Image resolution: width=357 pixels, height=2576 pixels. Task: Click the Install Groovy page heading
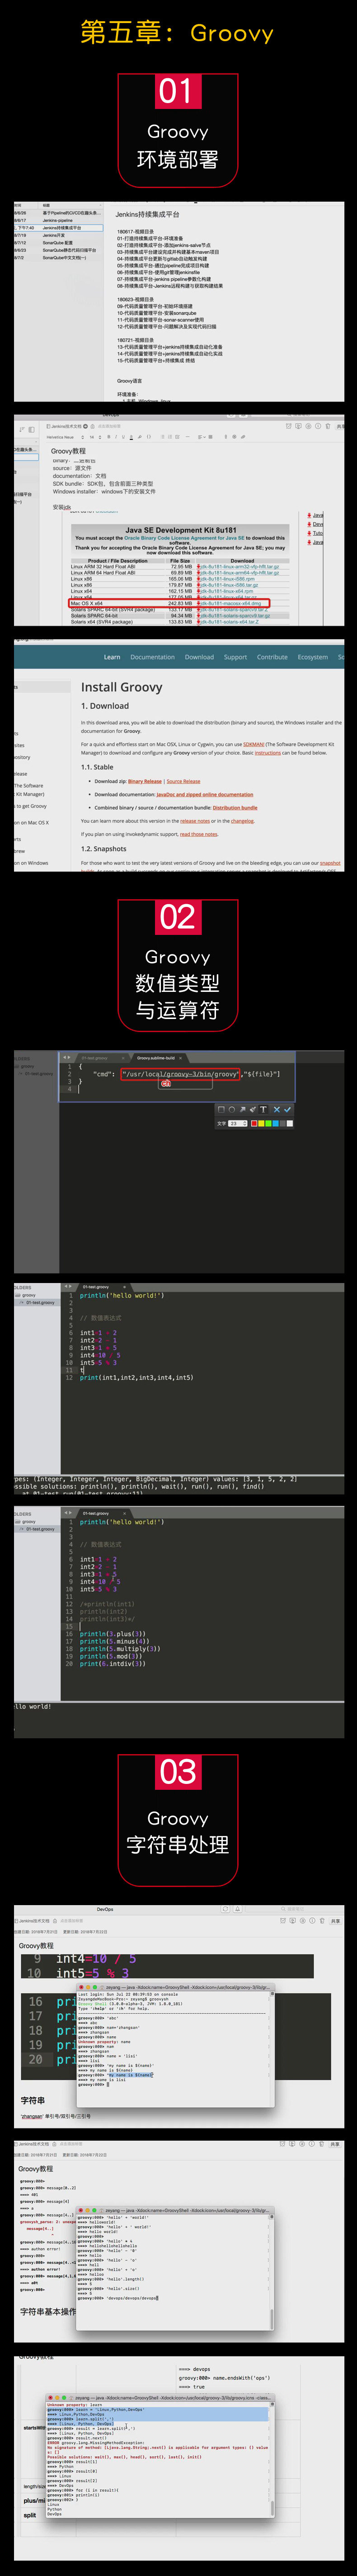[x=121, y=687]
